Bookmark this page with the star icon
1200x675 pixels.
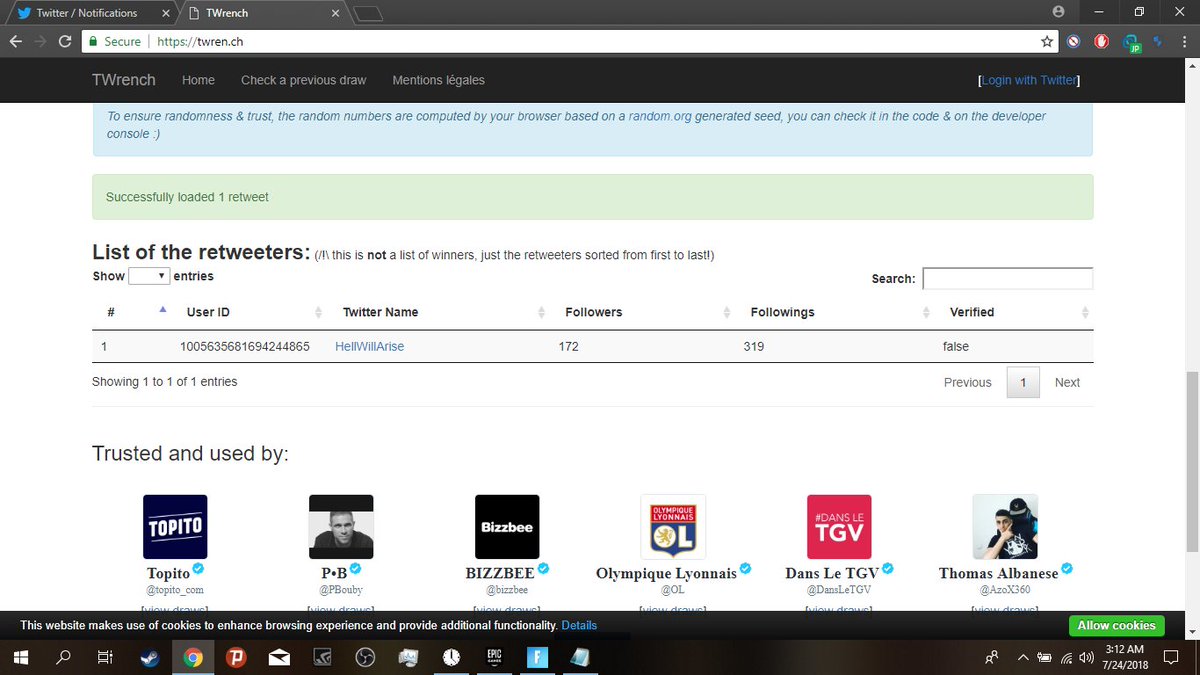click(x=1047, y=42)
